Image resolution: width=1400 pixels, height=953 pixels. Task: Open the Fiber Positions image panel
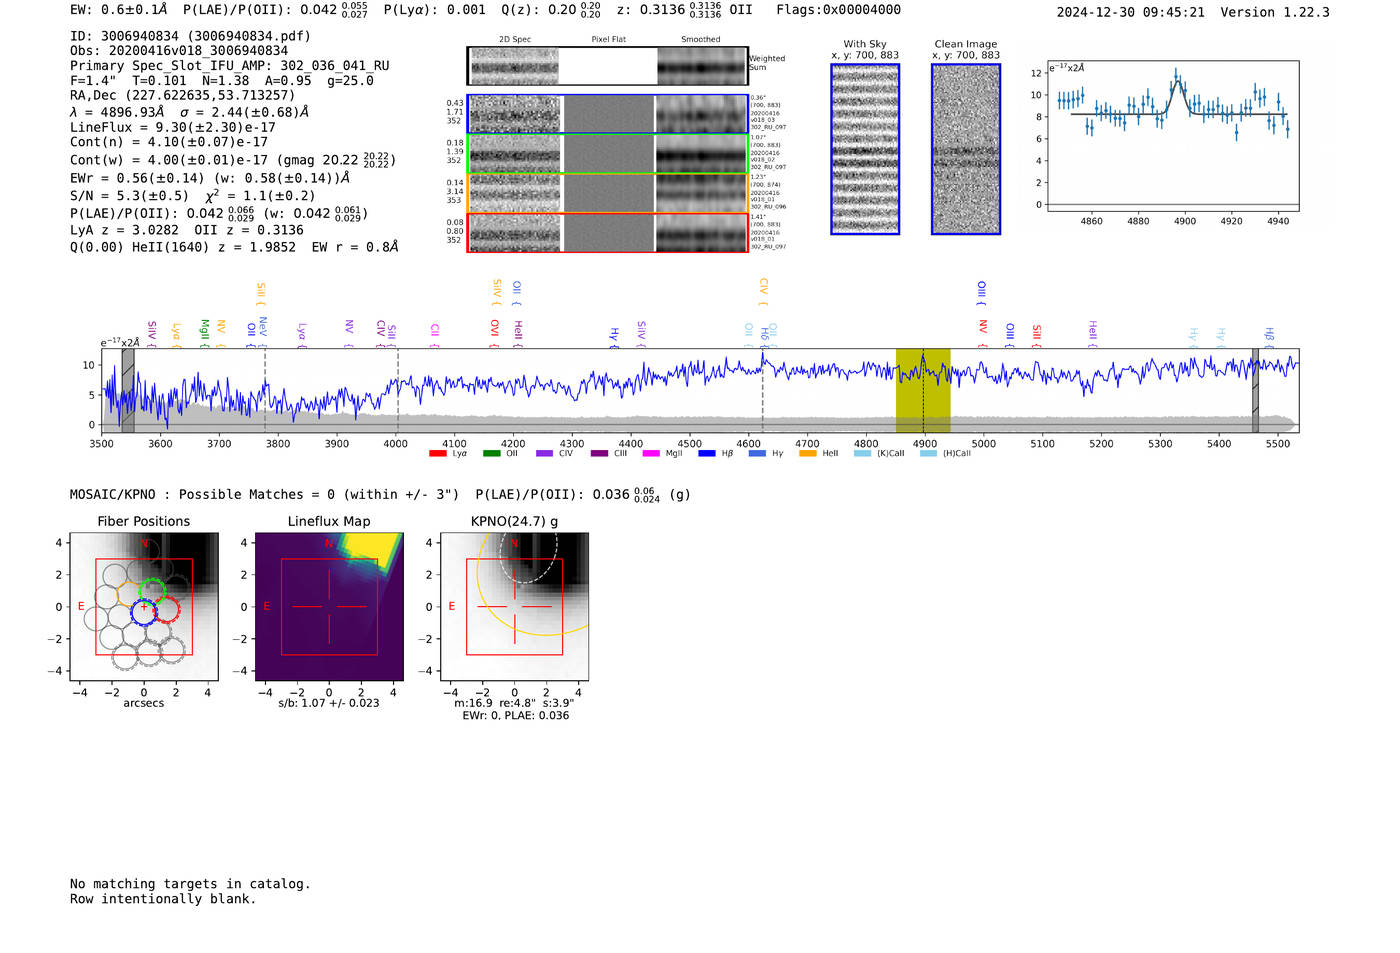tap(144, 607)
